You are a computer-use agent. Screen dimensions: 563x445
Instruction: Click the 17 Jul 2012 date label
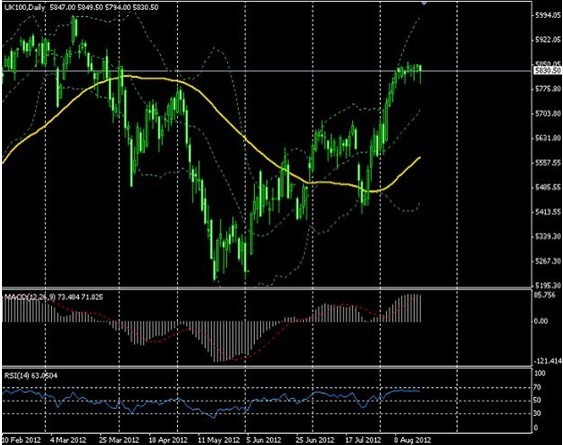pyautogui.click(x=363, y=440)
